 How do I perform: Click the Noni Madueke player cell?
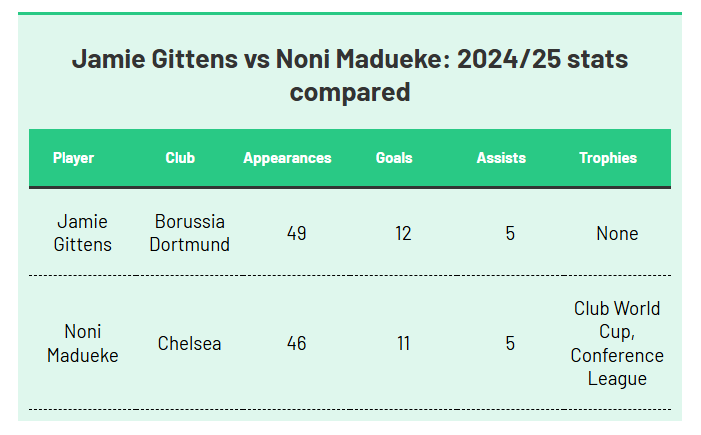[x=82, y=343]
